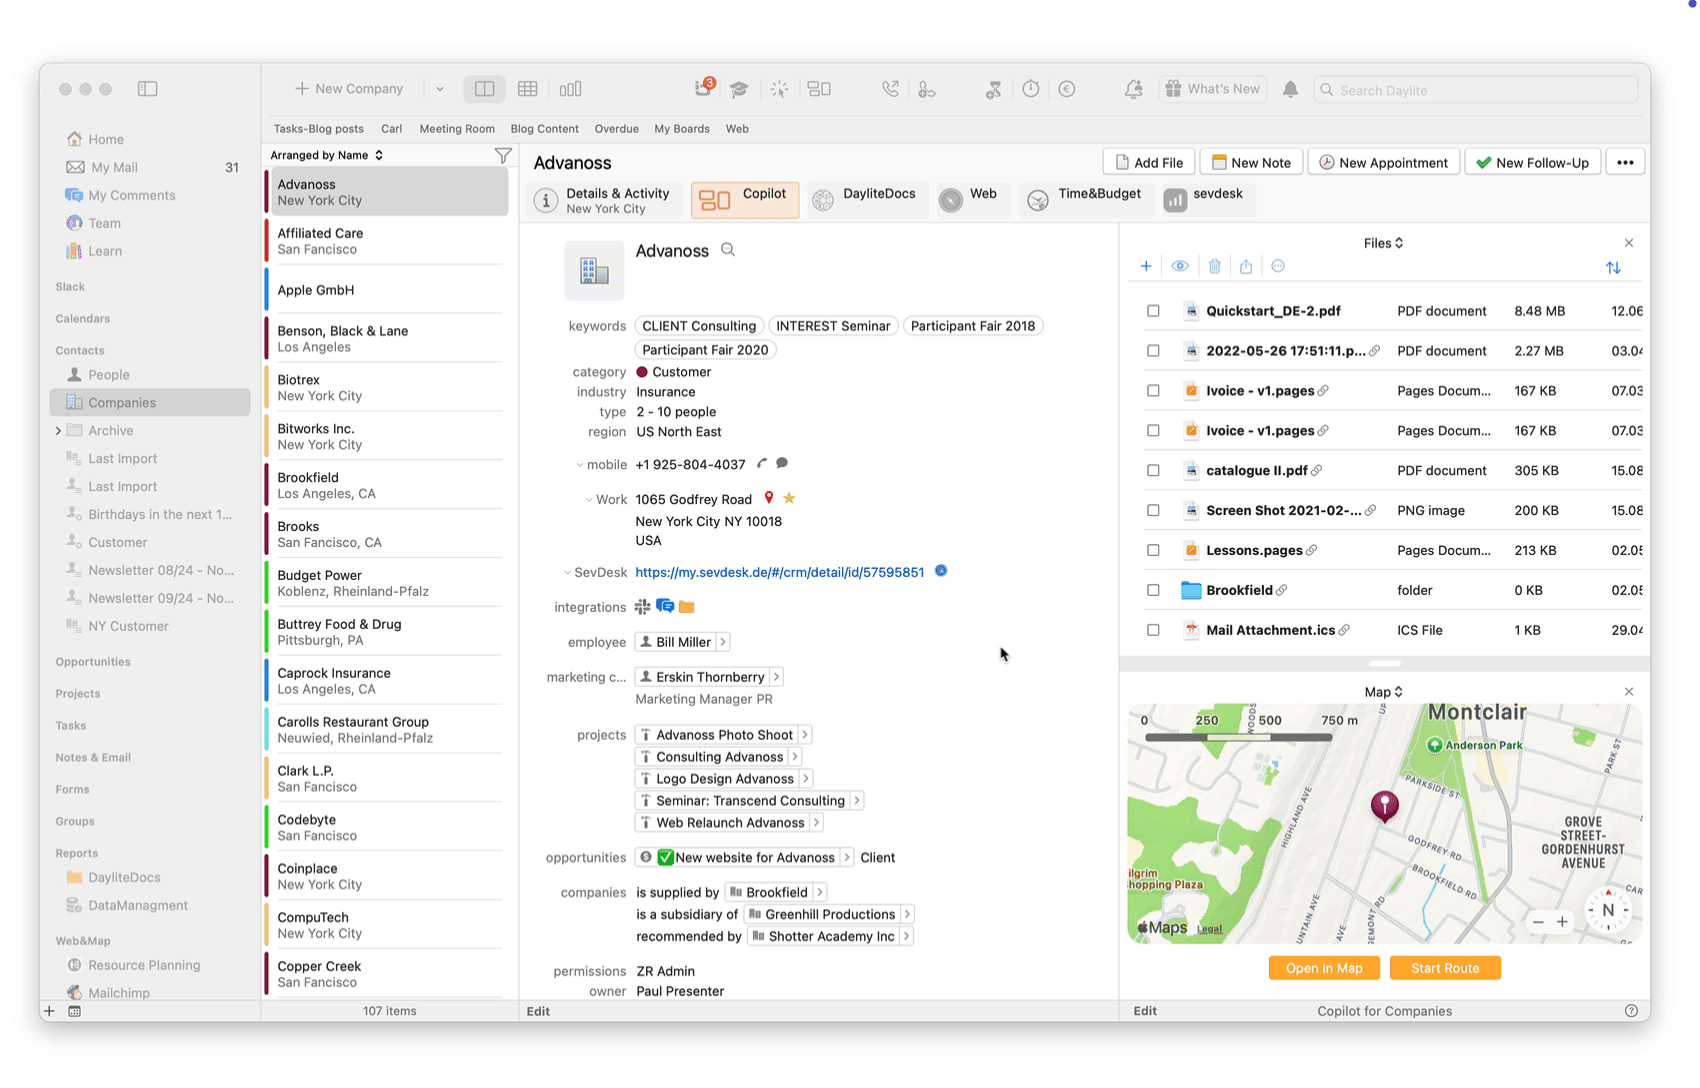Create a New Note
The height and width of the screenshot is (1088, 1700).
click(1251, 163)
